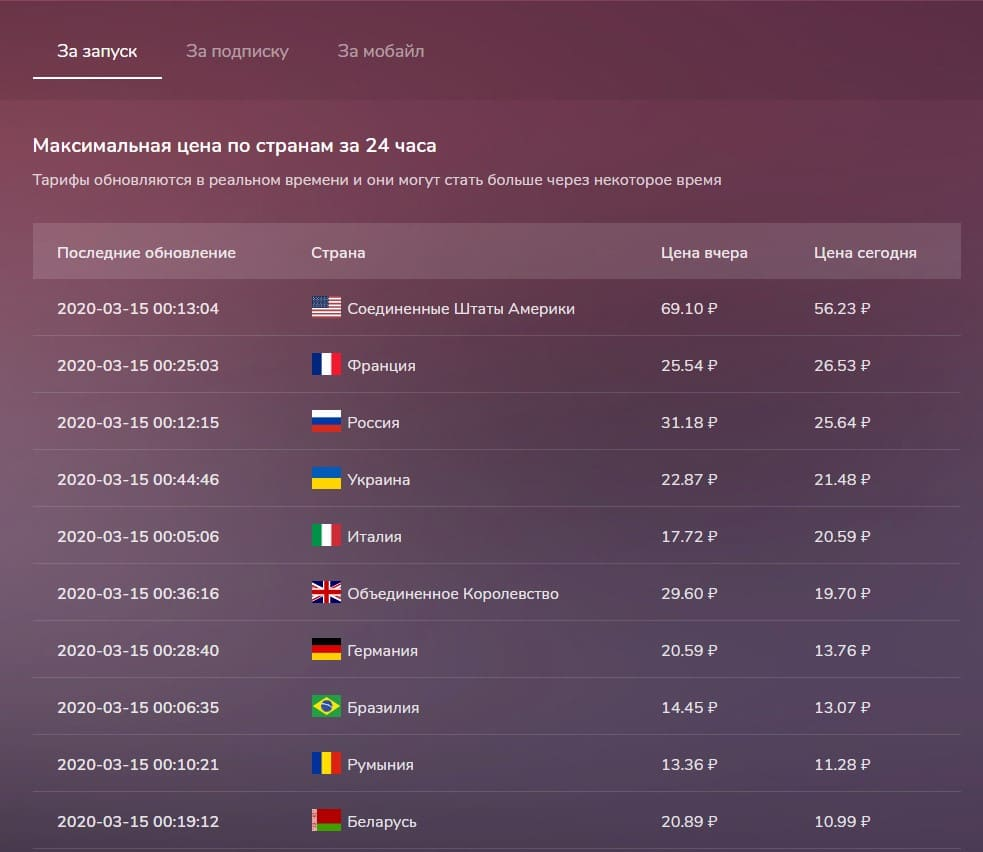Switch to the «За запуск» tab
Viewport: 983px width, 852px height.
pyautogui.click(x=97, y=51)
